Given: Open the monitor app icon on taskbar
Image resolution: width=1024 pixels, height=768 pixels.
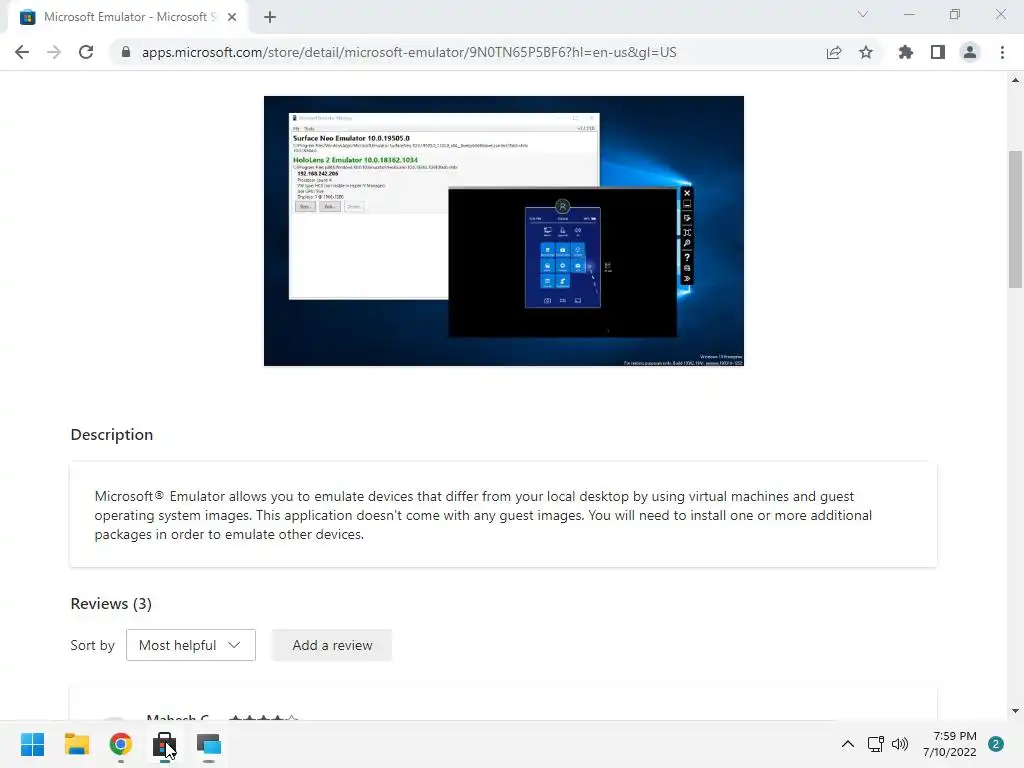Looking at the screenshot, I should [x=209, y=744].
